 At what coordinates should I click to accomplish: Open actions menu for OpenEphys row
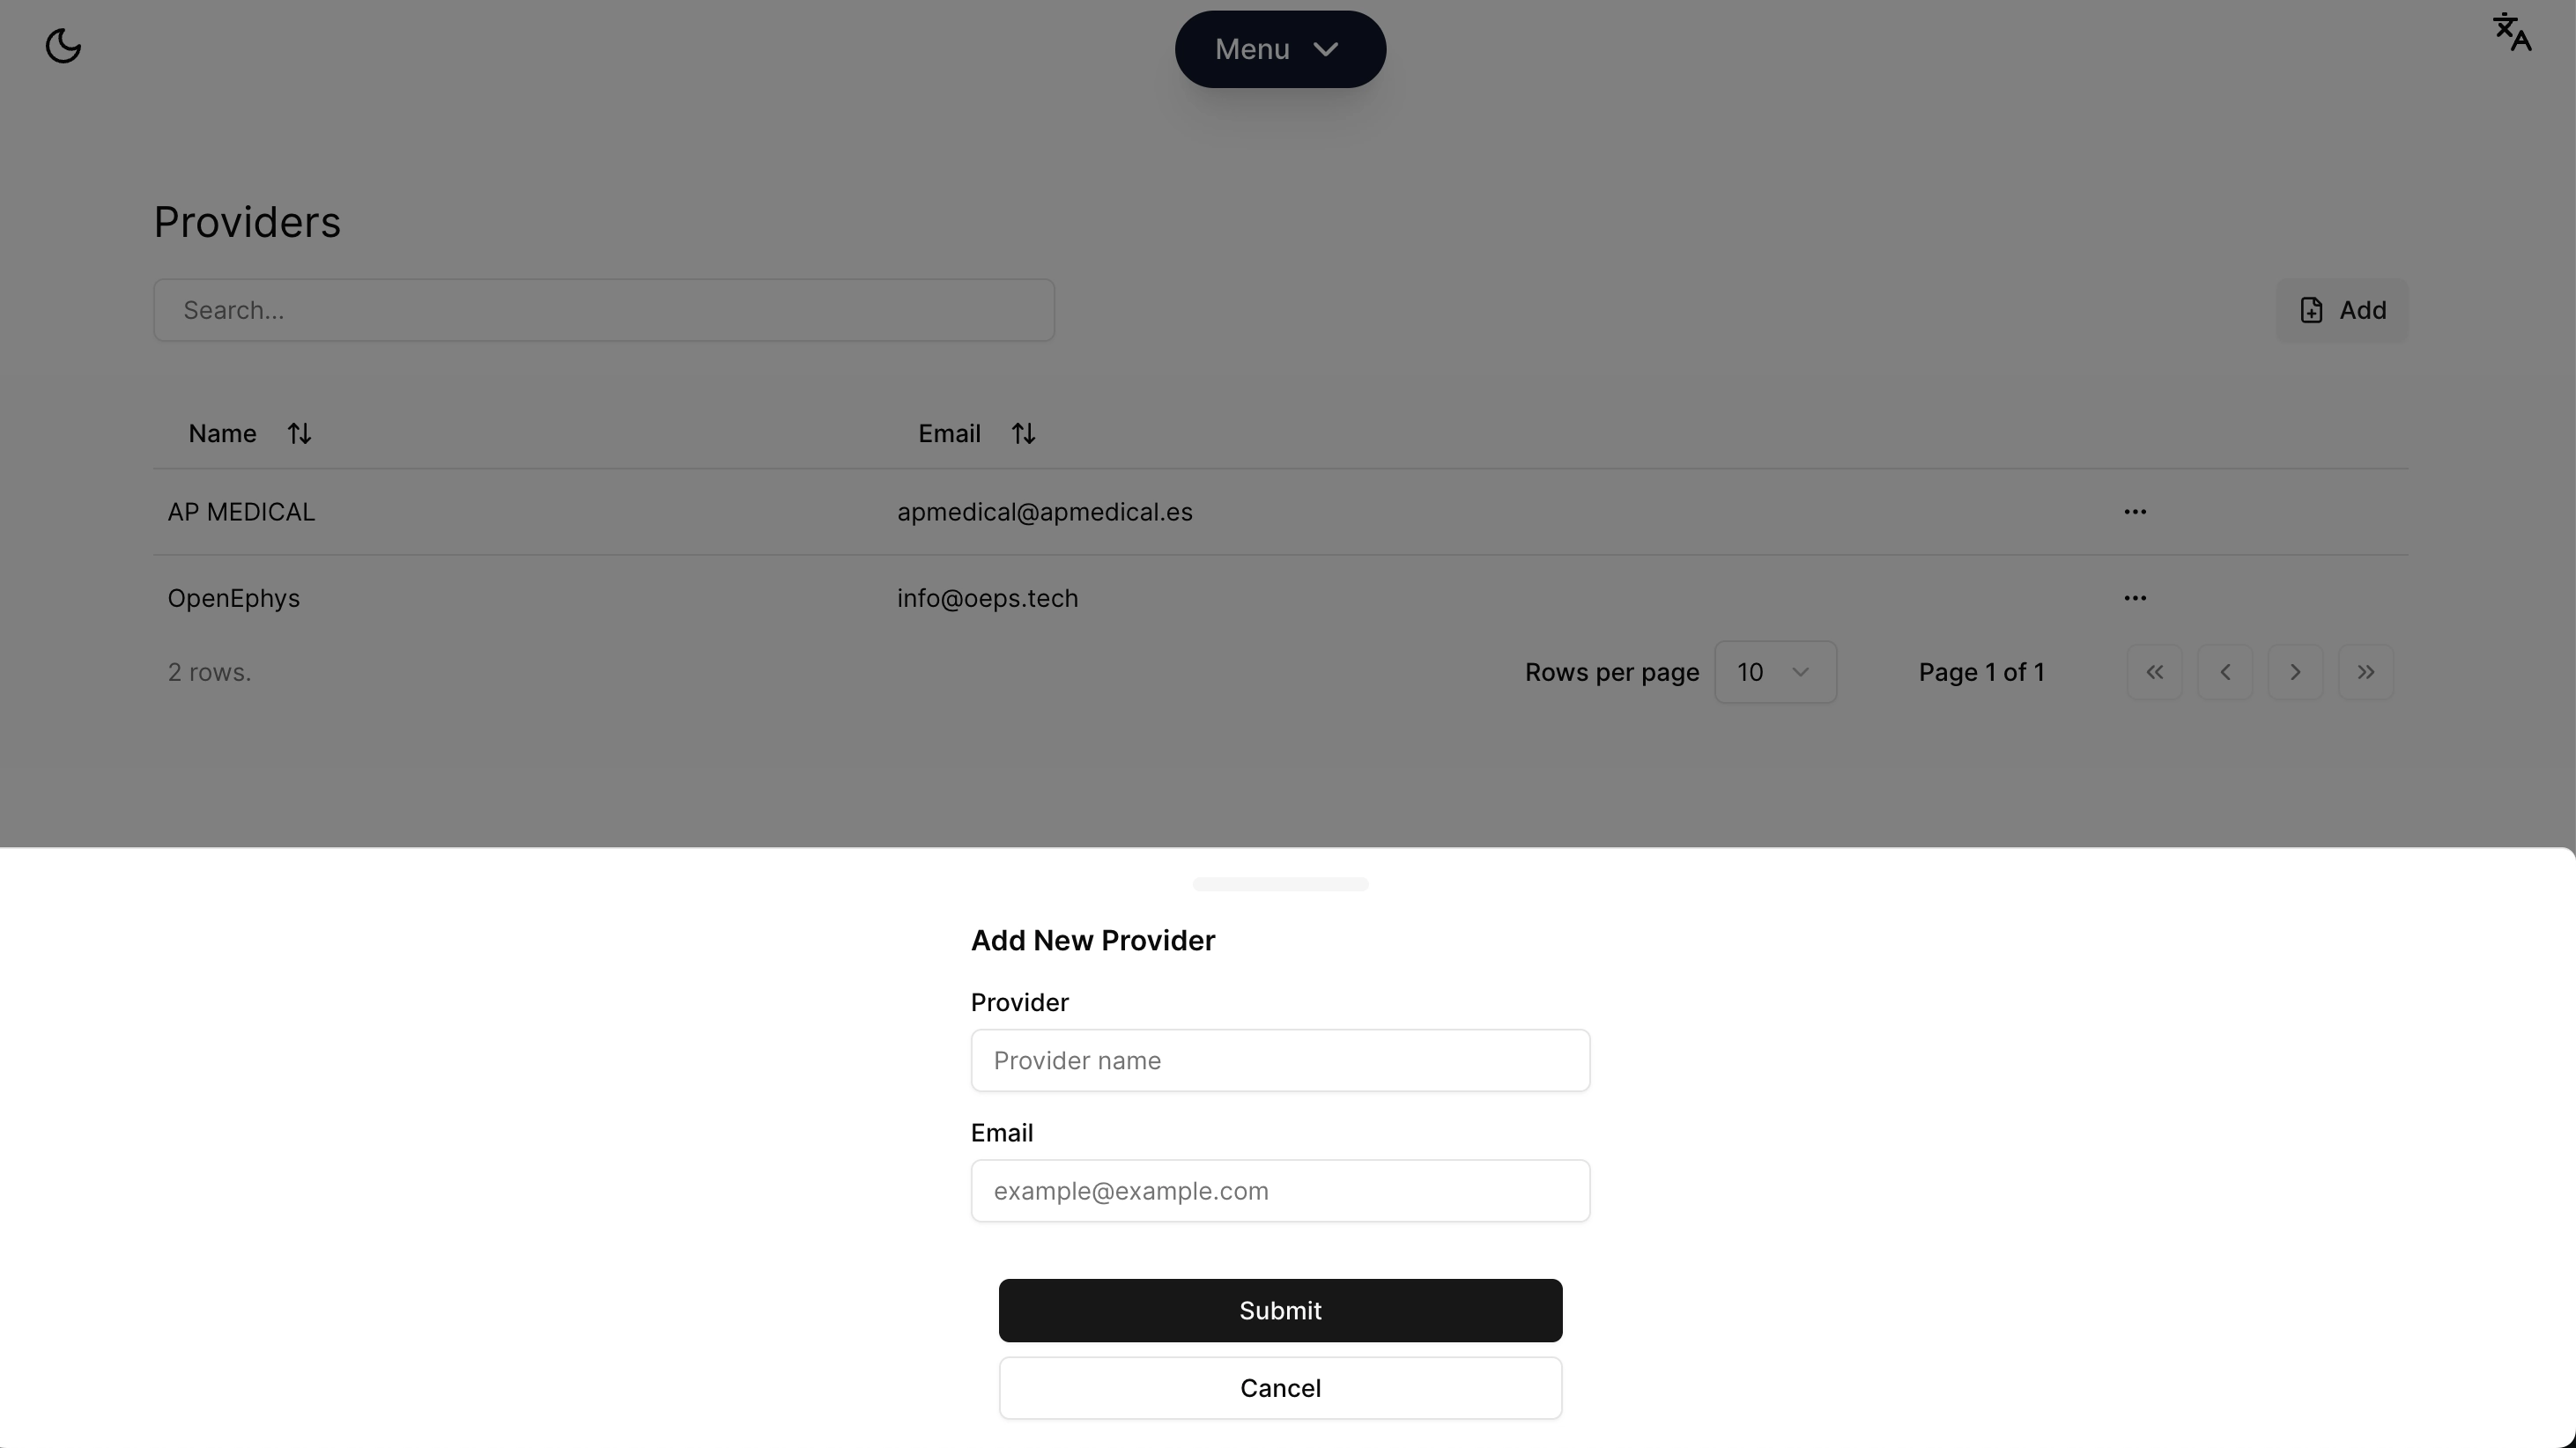tap(2134, 598)
